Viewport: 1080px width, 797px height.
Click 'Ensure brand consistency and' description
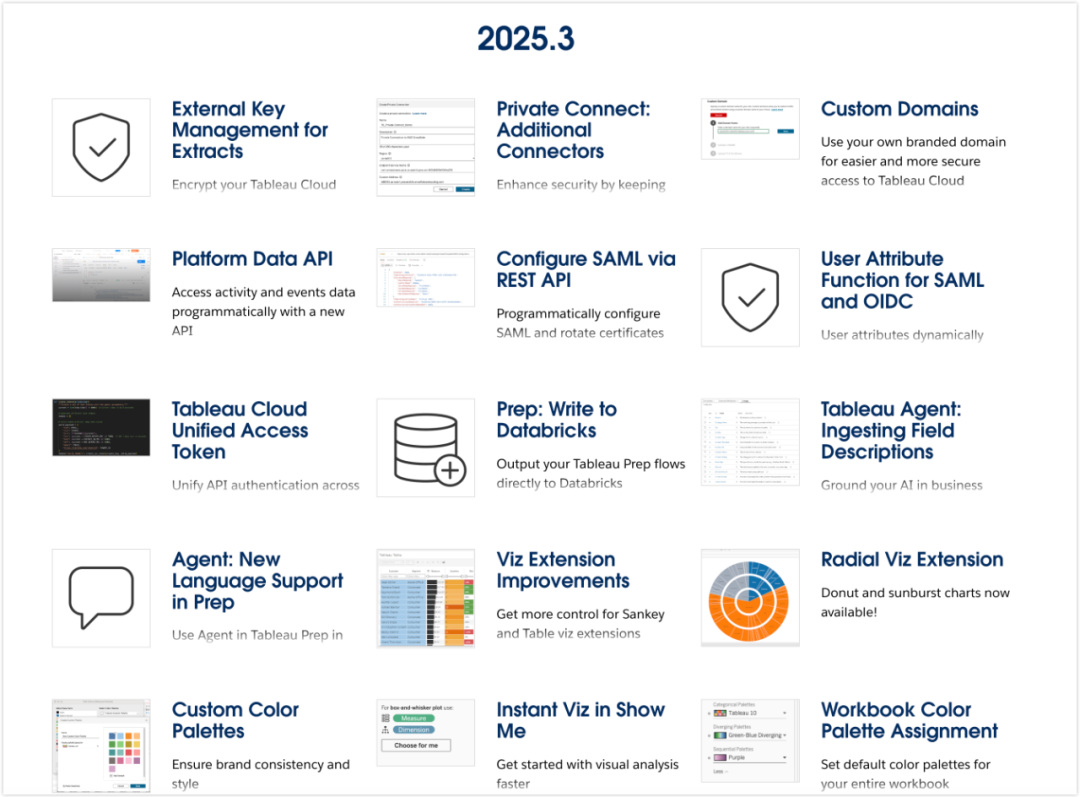coord(261,764)
